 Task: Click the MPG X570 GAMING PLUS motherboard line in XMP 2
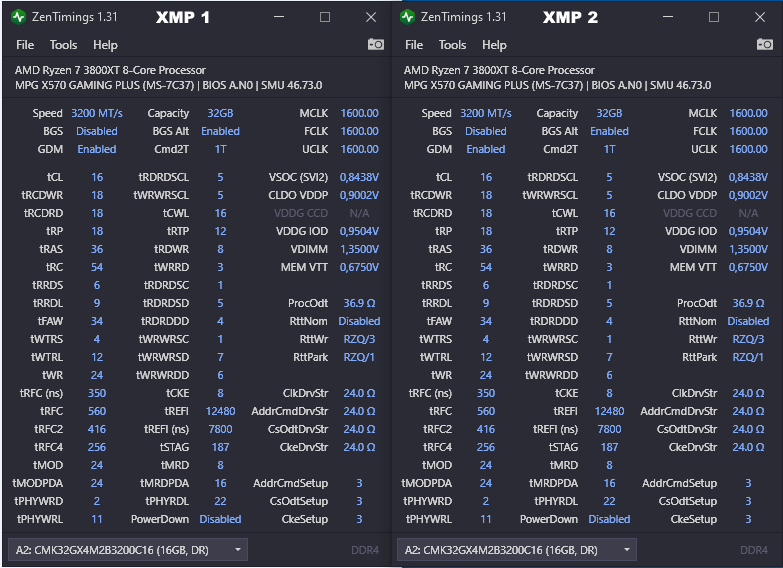557,85
